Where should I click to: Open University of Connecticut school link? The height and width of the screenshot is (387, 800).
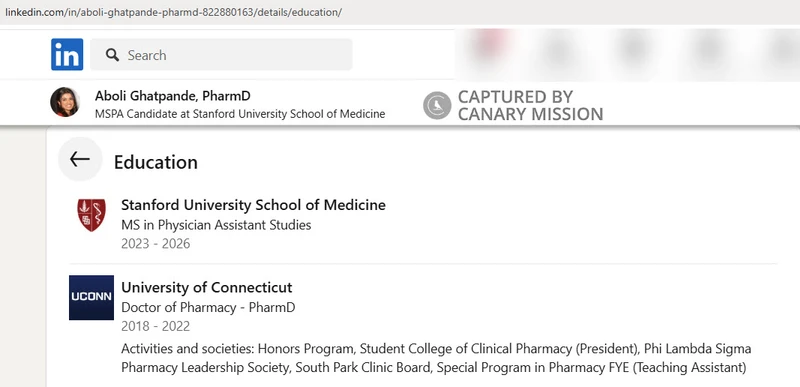coord(207,288)
